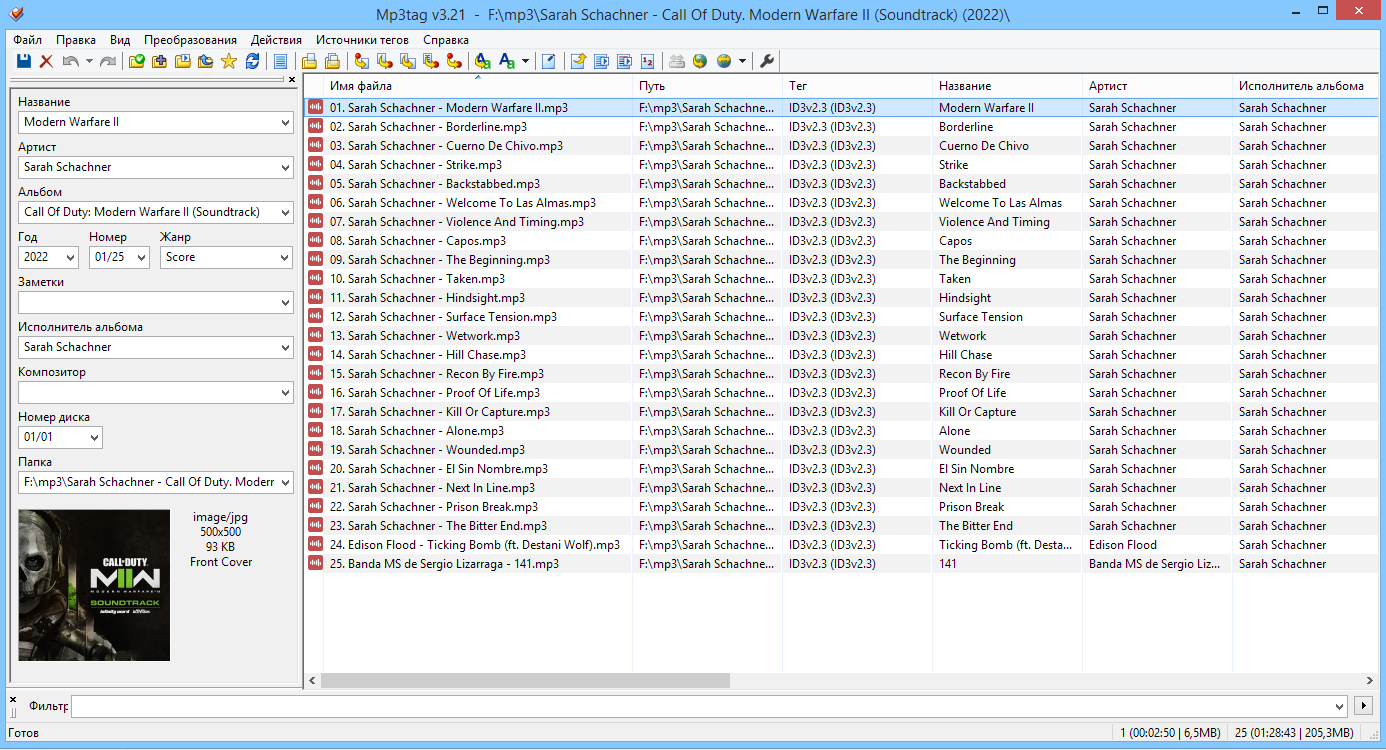Screen dimensions: 1386x750
Task: Remove tag using the red X icon
Action: click(x=46, y=61)
